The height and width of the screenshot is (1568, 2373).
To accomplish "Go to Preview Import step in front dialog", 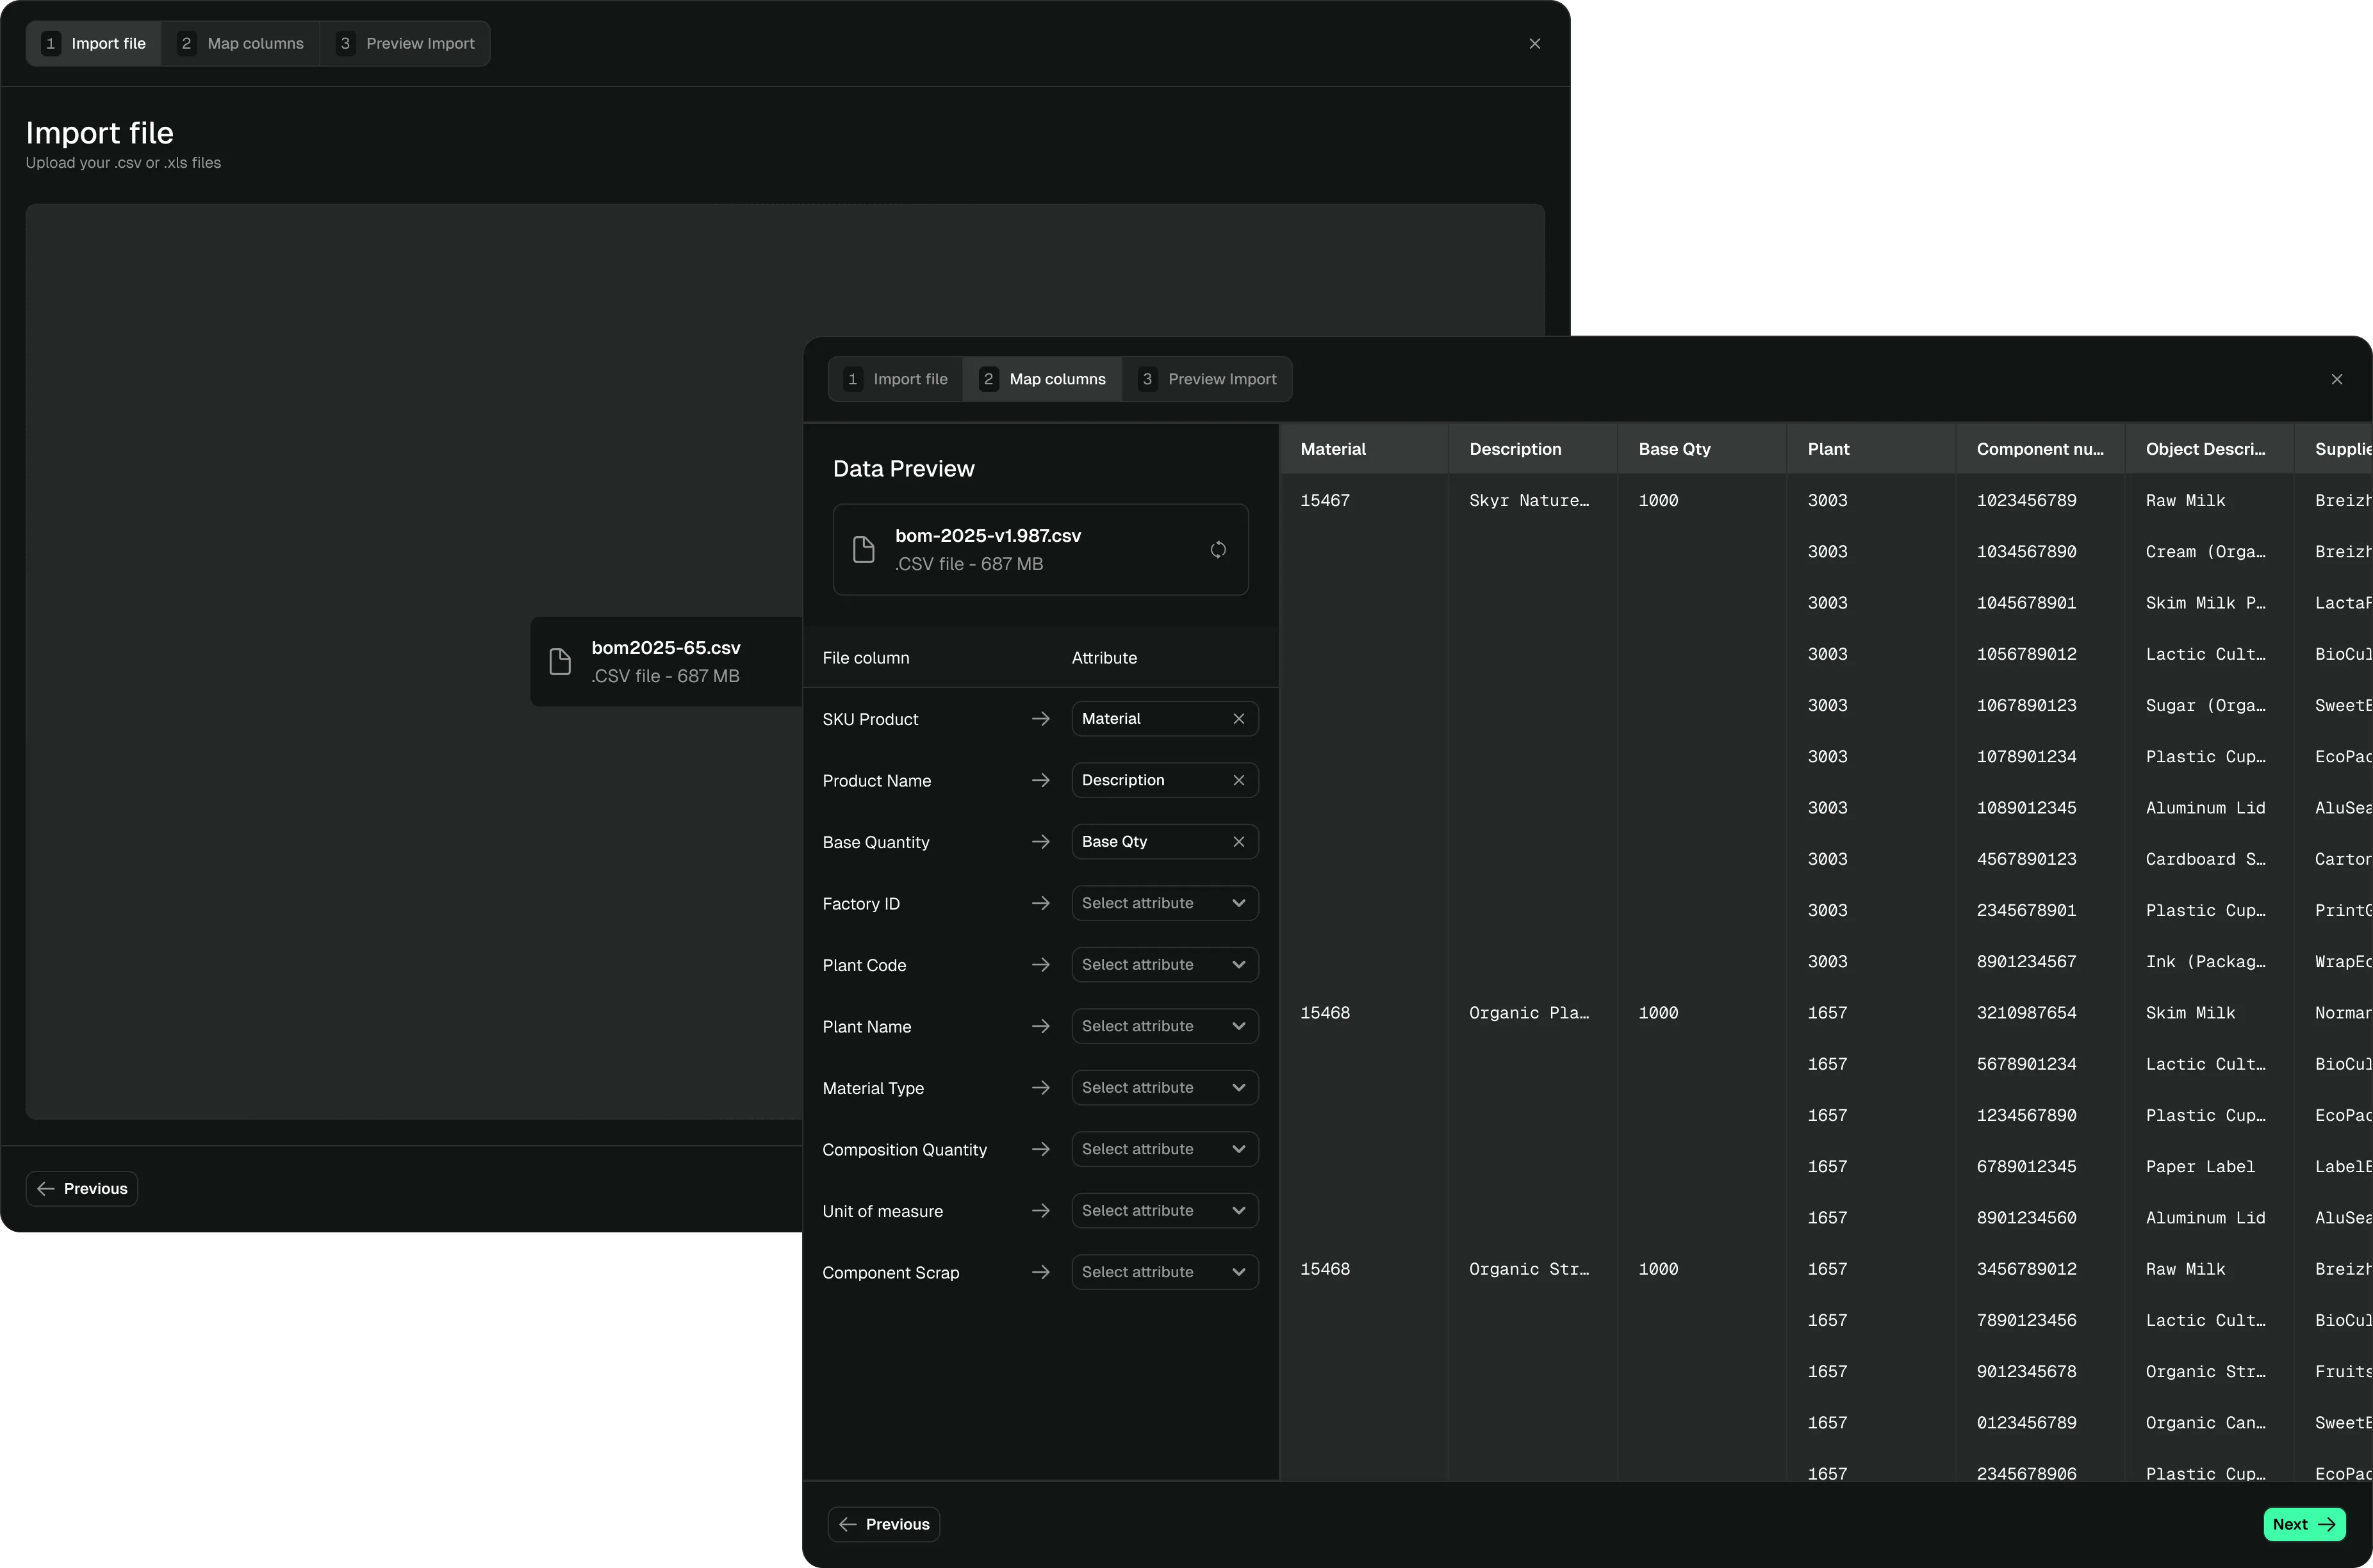I will pyautogui.click(x=1208, y=379).
